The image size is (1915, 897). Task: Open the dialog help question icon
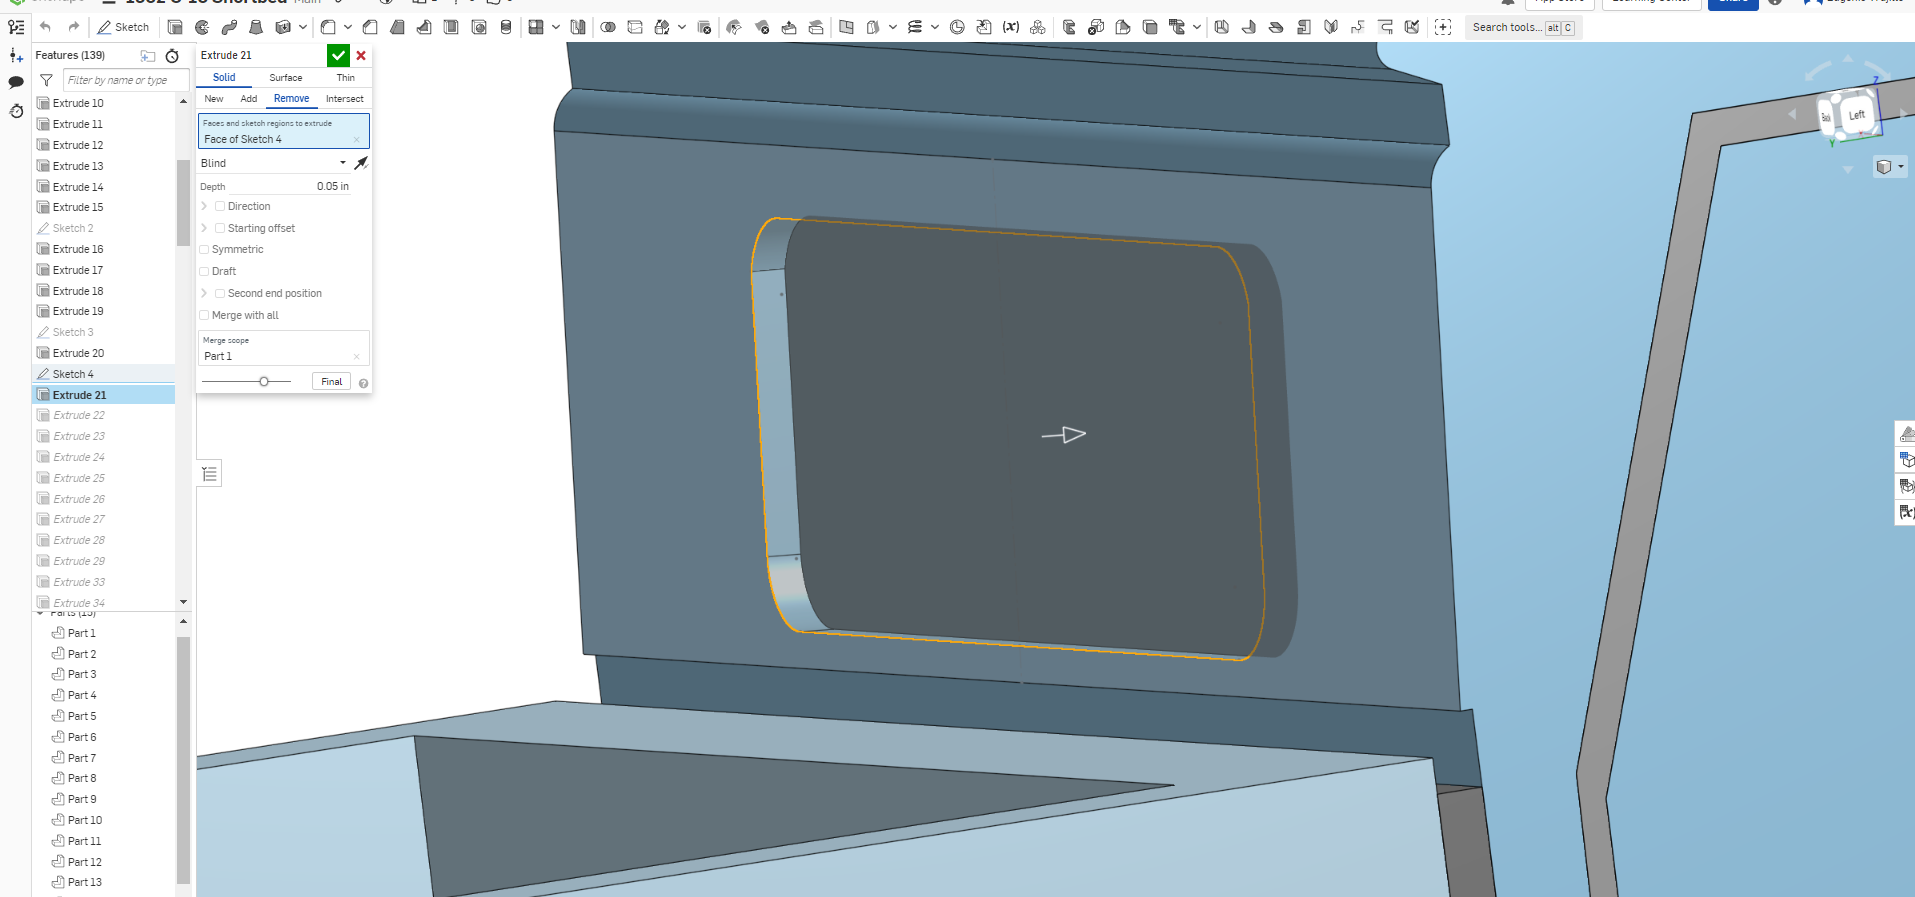[x=363, y=383]
